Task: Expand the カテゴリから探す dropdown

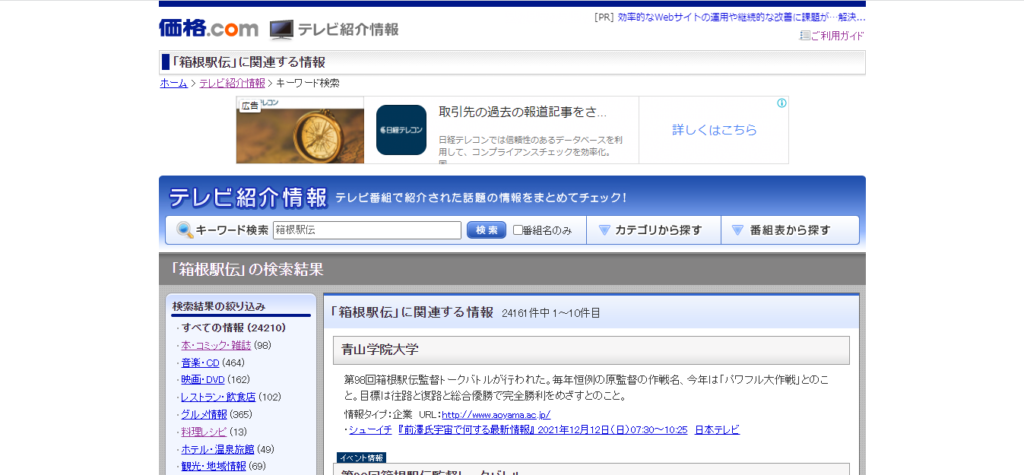Action: click(653, 230)
